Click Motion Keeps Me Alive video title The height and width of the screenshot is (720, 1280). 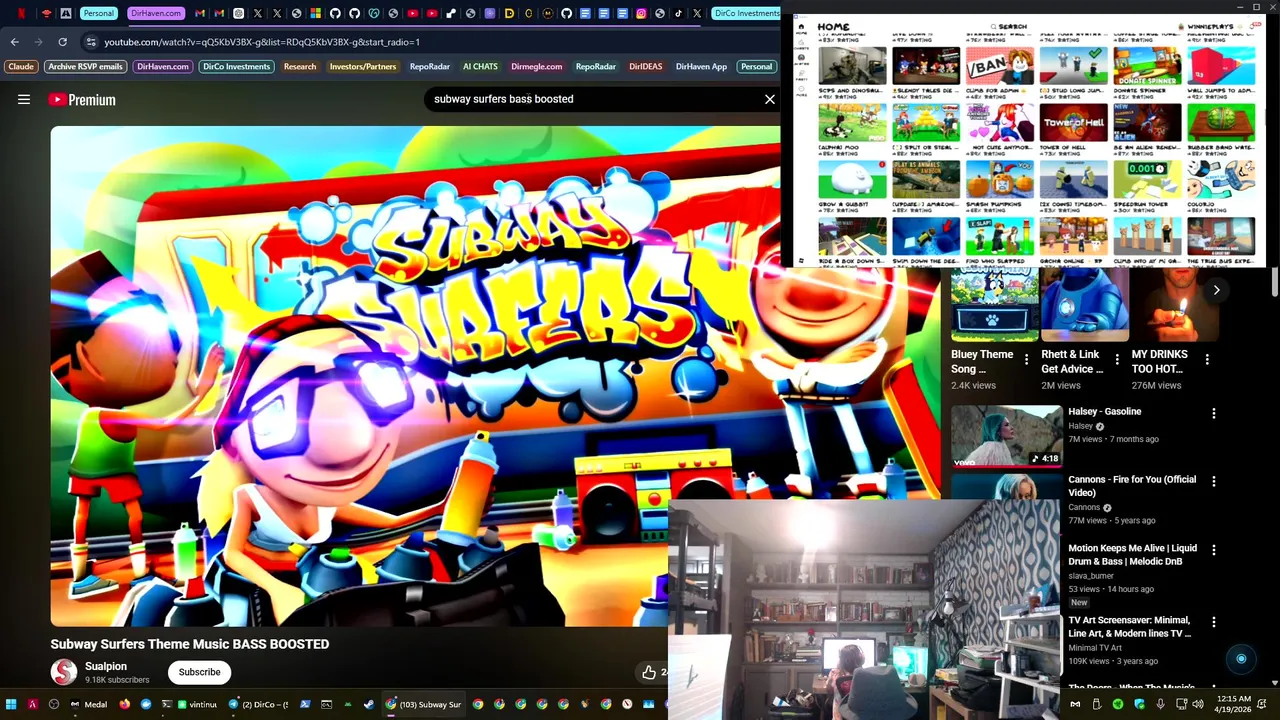(x=1132, y=555)
